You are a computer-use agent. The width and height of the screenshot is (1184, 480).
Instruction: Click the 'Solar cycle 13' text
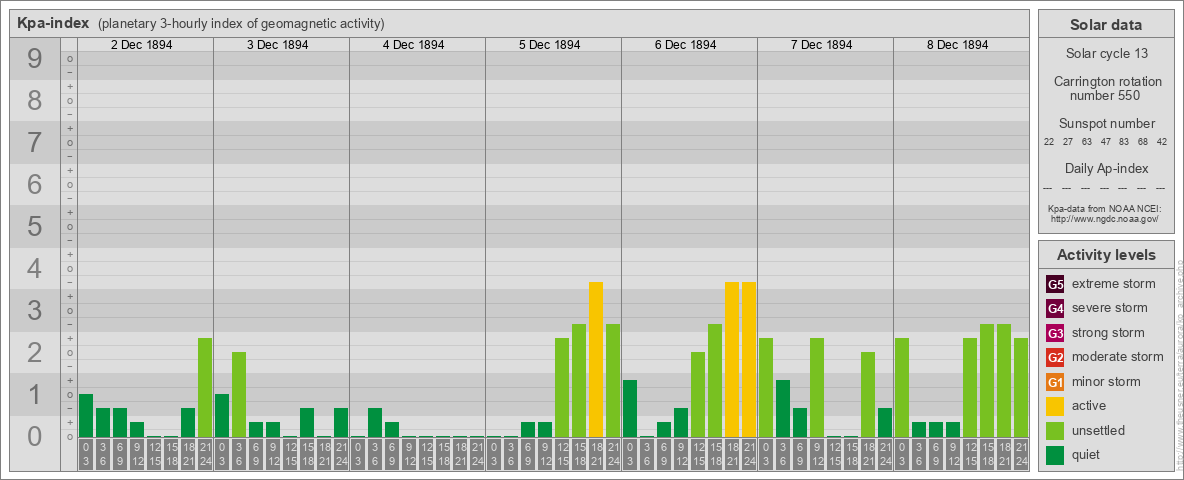[x=1106, y=54]
